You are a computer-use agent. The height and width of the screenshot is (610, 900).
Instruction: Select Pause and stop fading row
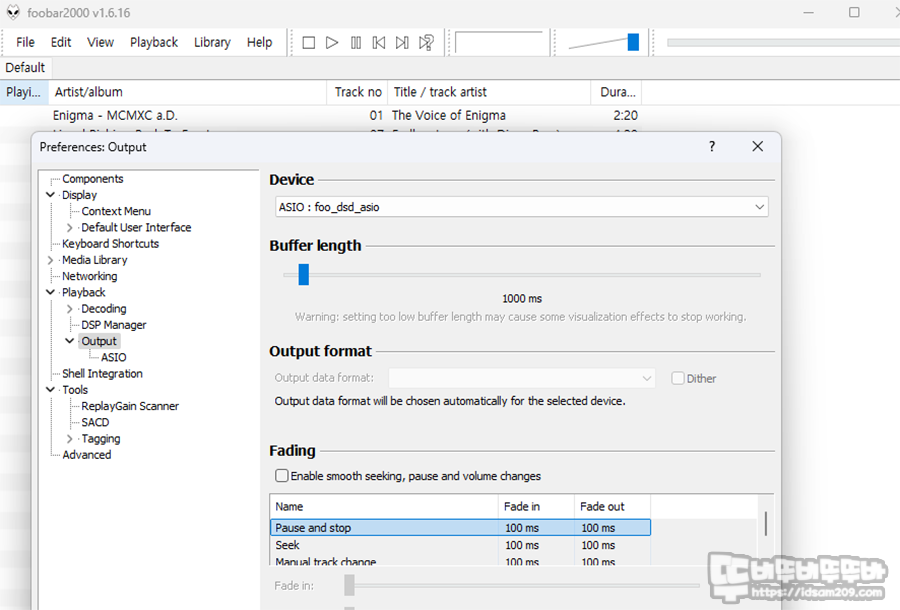point(460,527)
